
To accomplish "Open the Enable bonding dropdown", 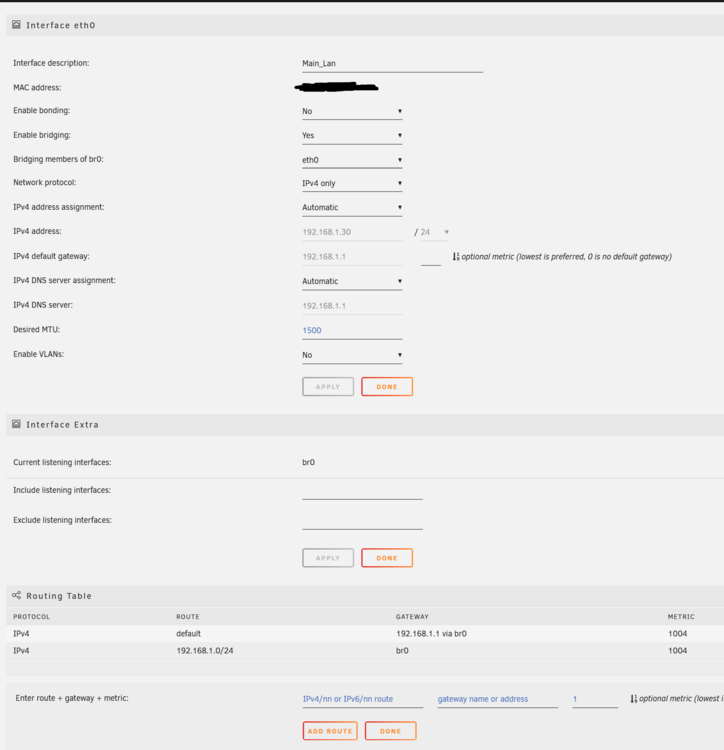I will point(352,111).
